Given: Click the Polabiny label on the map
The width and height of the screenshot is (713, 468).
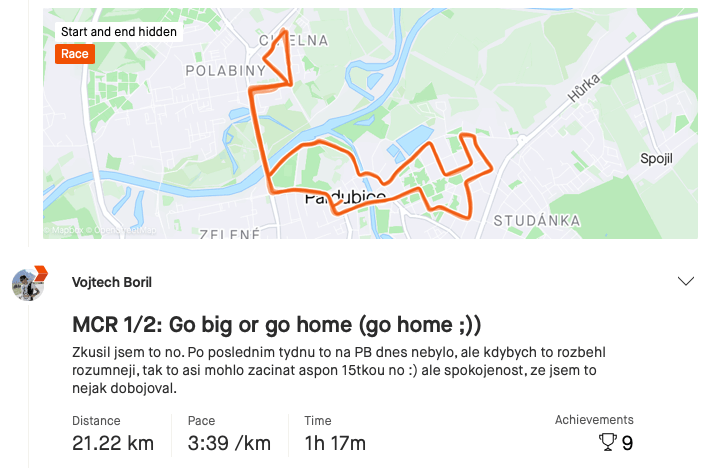Looking at the screenshot, I should [222, 71].
